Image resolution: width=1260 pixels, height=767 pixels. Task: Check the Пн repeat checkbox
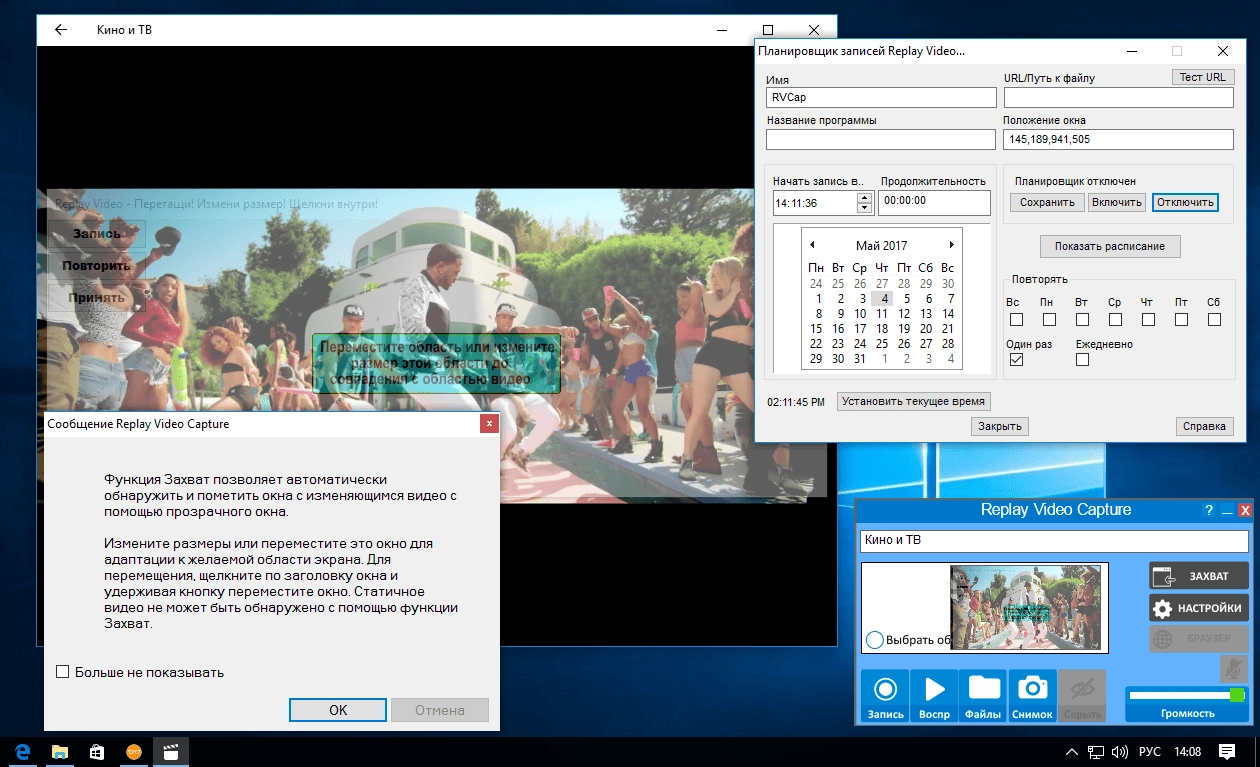1049,320
